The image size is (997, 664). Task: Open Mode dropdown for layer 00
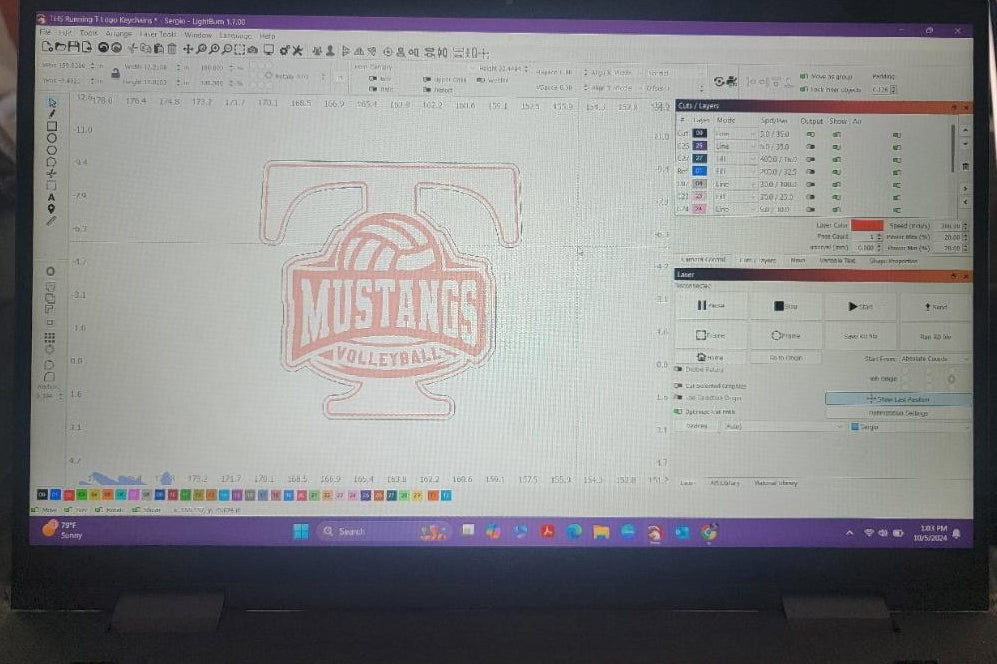point(734,134)
